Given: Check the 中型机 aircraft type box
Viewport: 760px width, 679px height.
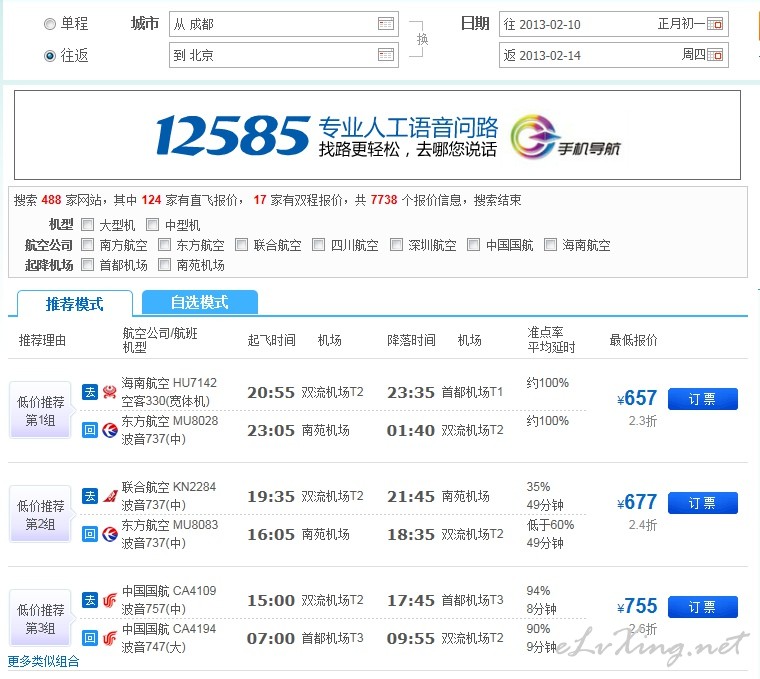Looking at the screenshot, I should point(152,224).
